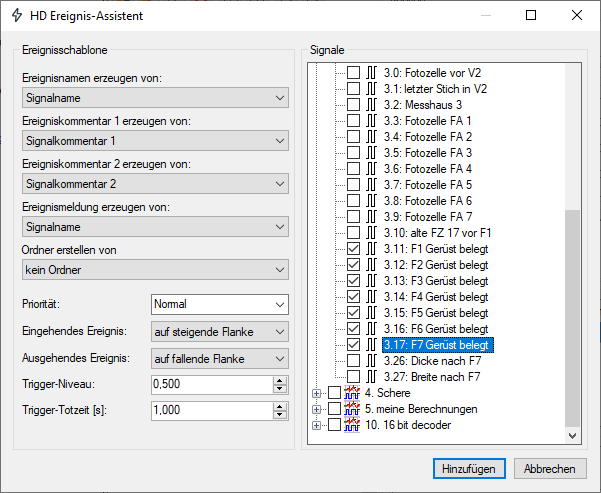Screen dimensions: 601x493
Task: Click the module icon of 5. meine Berechnungen
Action: coord(351,409)
